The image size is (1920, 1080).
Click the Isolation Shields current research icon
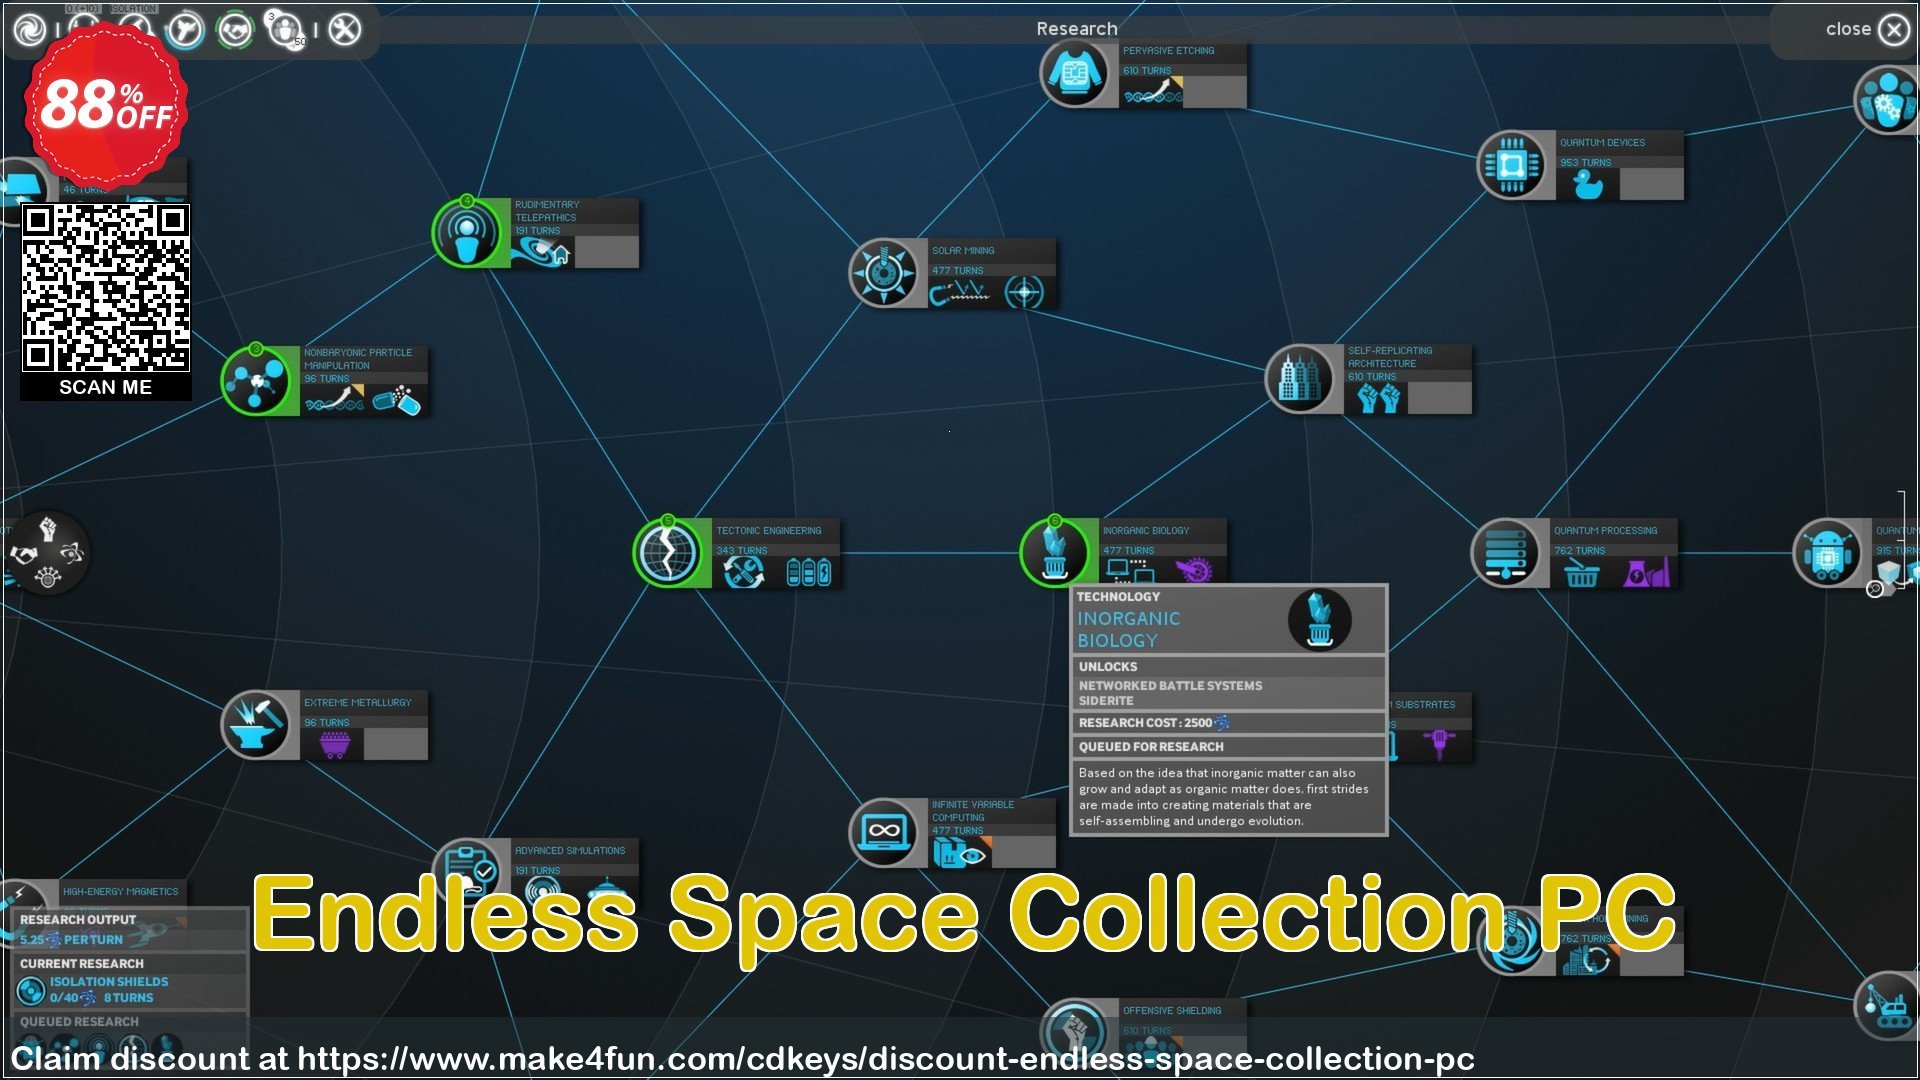pos(31,990)
